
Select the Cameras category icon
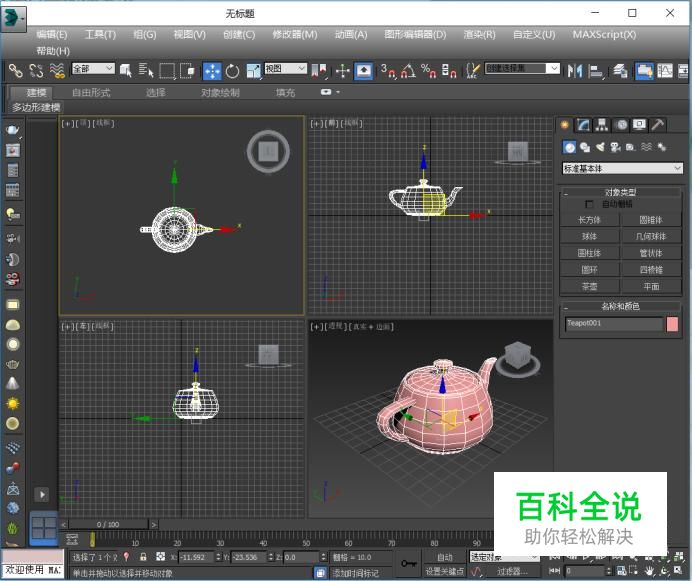pyautogui.click(x=616, y=147)
